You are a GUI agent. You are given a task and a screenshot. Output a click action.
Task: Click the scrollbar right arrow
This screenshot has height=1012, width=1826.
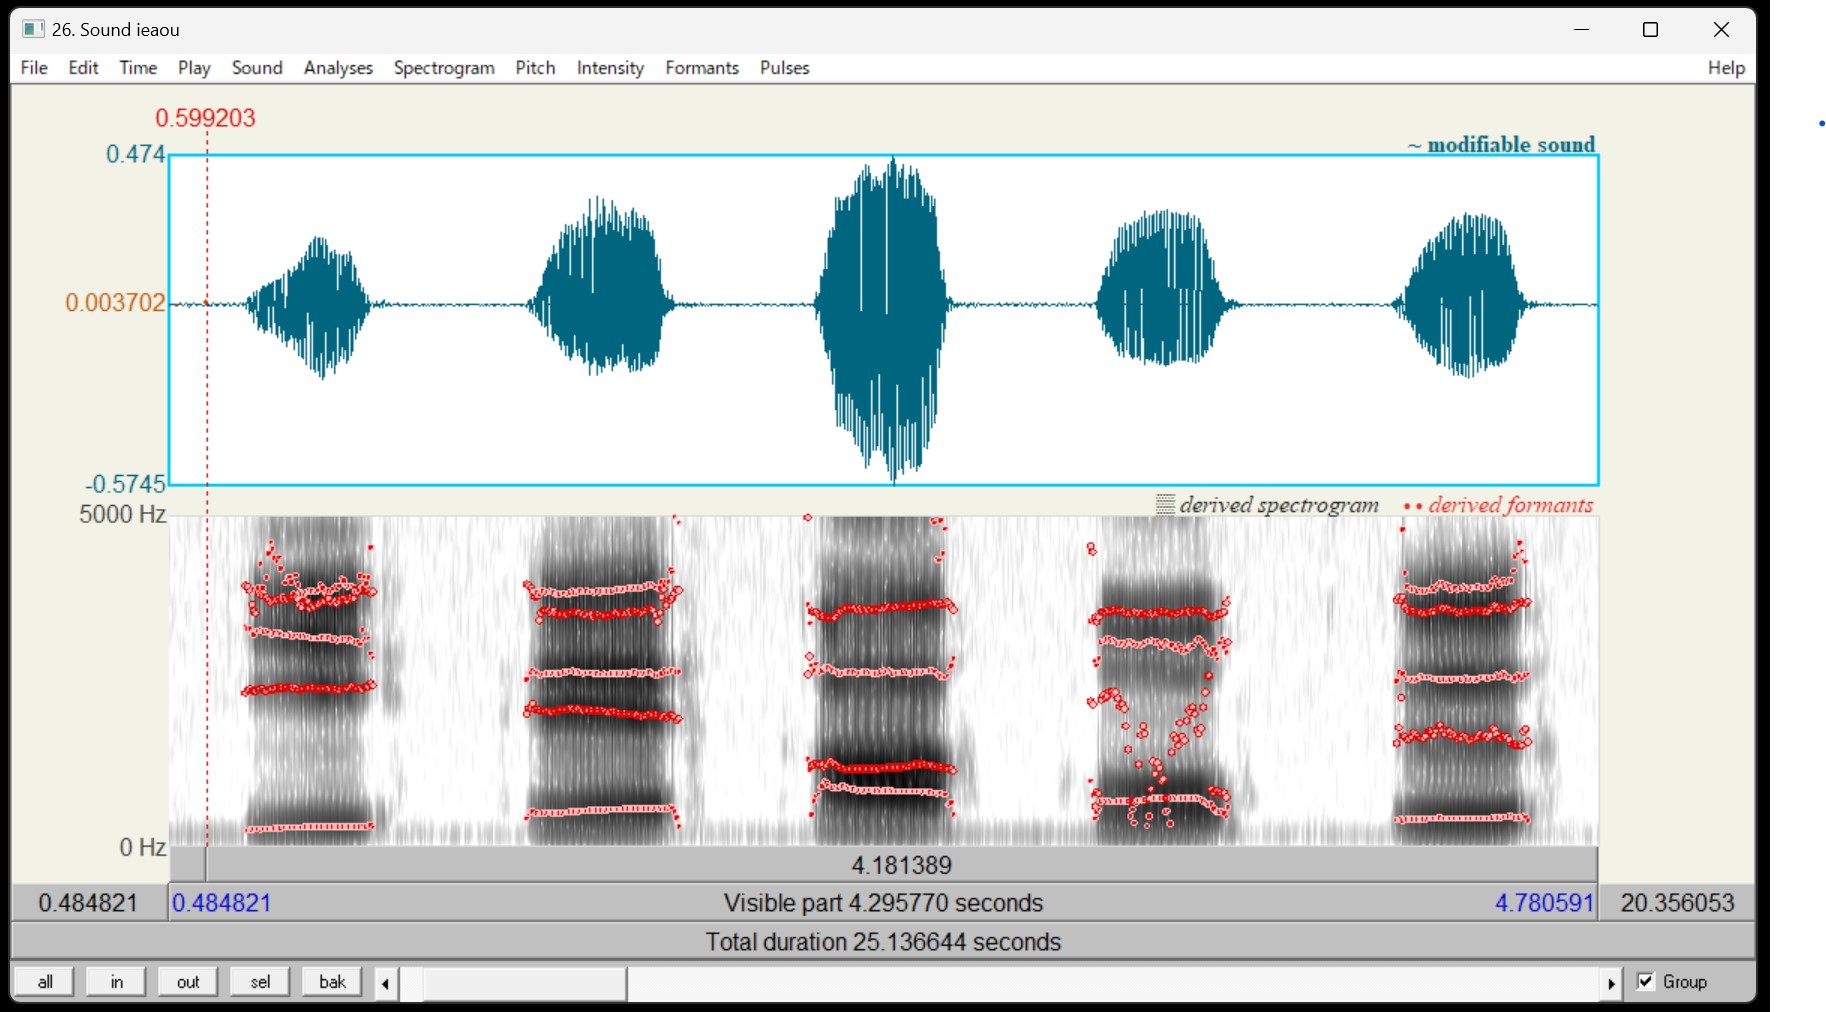[x=1610, y=983]
